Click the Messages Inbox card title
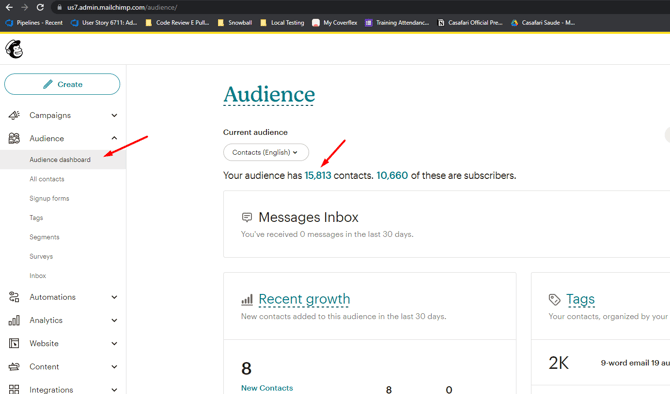670x394 pixels. click(309, 217)
